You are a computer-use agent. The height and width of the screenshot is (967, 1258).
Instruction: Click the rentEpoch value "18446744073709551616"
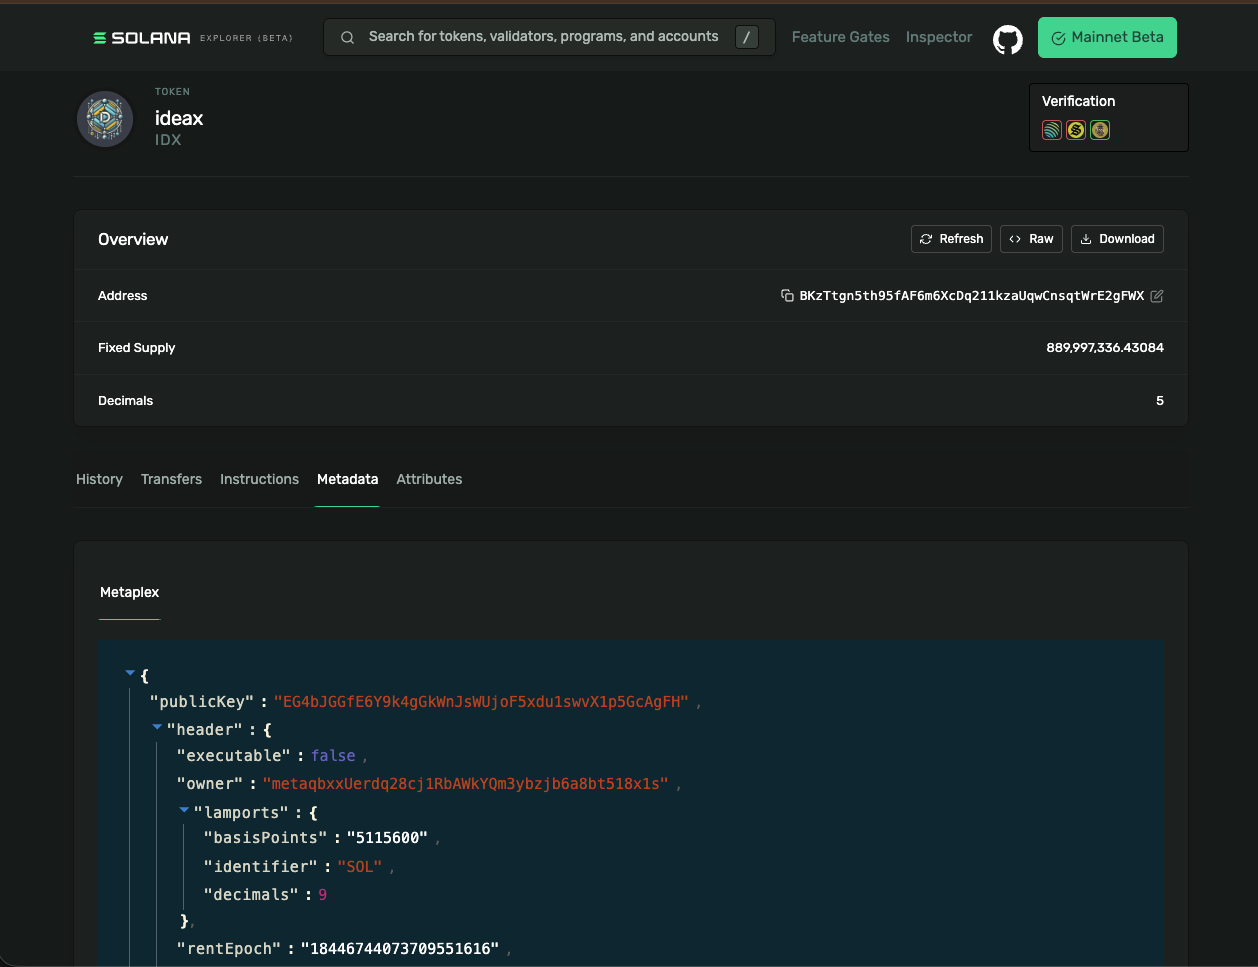tap(400, 948)
